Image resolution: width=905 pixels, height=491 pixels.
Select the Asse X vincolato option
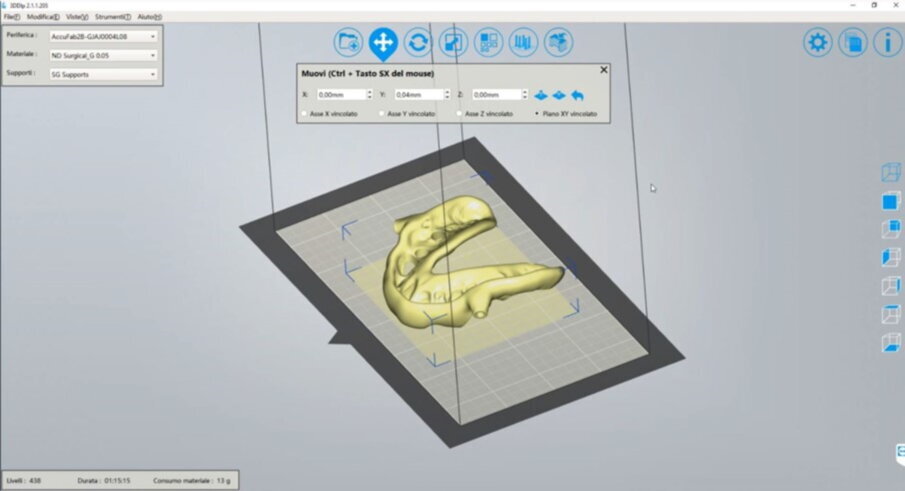(x=305, y=114)
